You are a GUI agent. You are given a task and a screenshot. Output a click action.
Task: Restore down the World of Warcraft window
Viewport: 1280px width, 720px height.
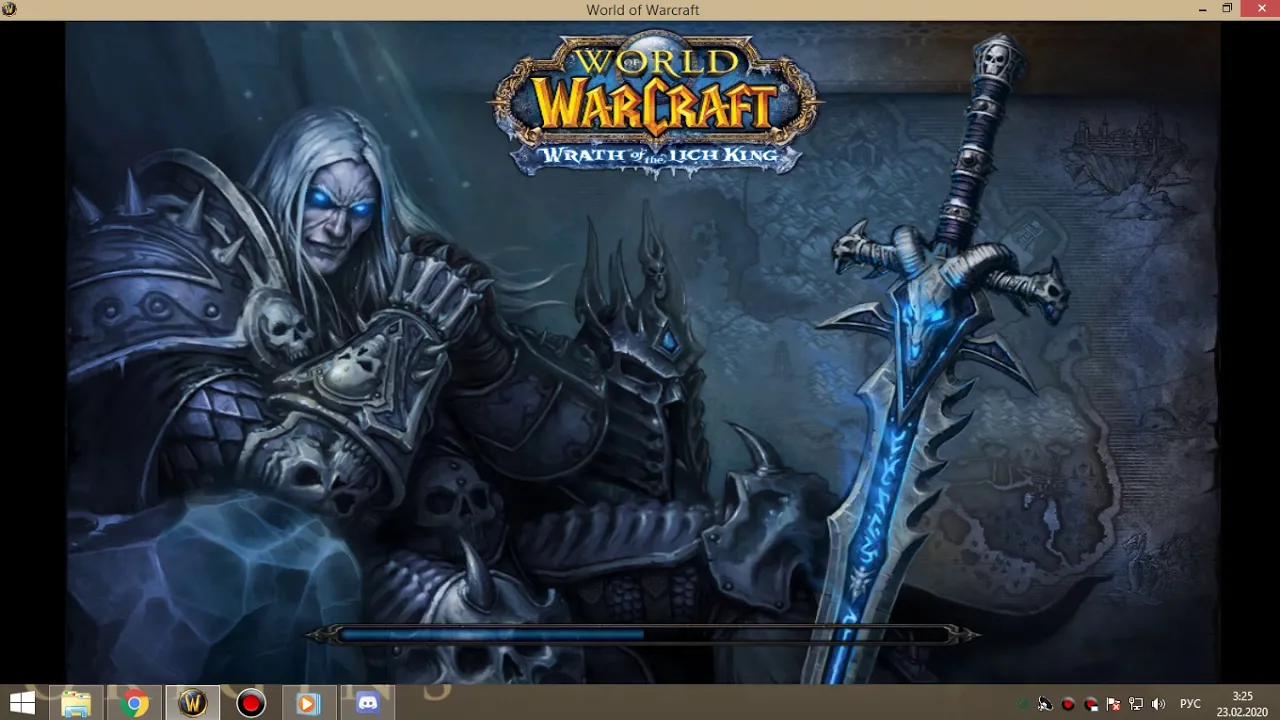(x=1227, y=9)
